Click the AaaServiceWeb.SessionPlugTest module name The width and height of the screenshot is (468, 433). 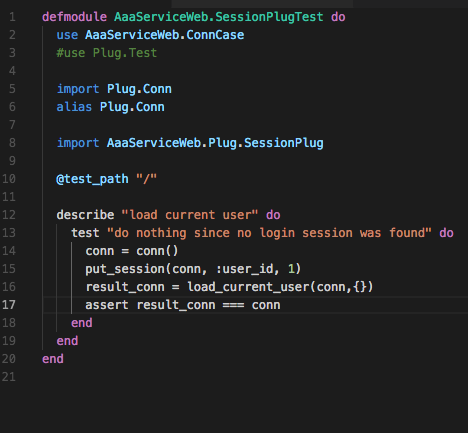[x=219, y=17]
